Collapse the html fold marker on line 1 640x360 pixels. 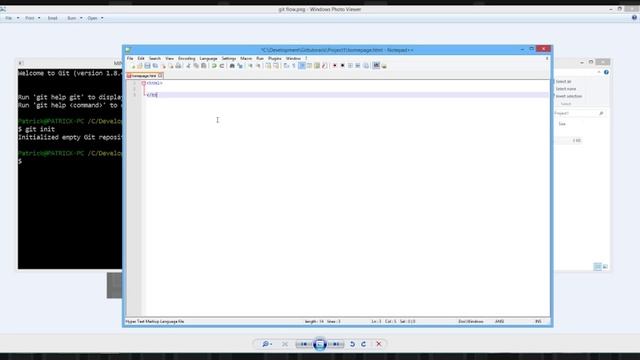coord(144,83)
